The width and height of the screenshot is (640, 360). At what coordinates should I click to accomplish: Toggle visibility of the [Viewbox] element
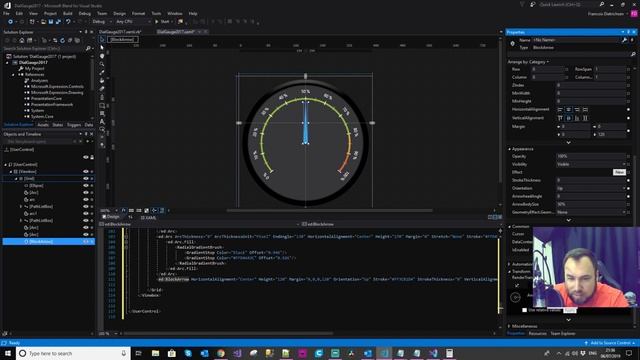(86, 172)
